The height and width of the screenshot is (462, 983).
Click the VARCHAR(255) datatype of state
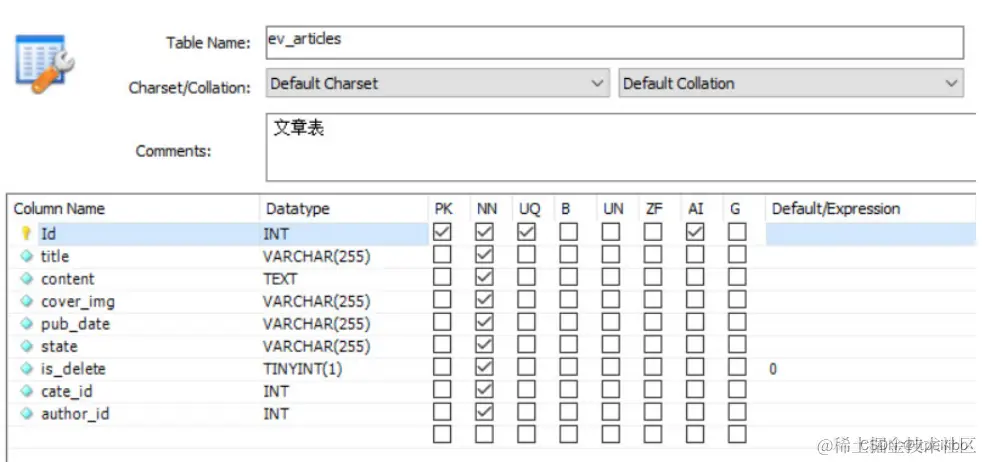[317, 347]
